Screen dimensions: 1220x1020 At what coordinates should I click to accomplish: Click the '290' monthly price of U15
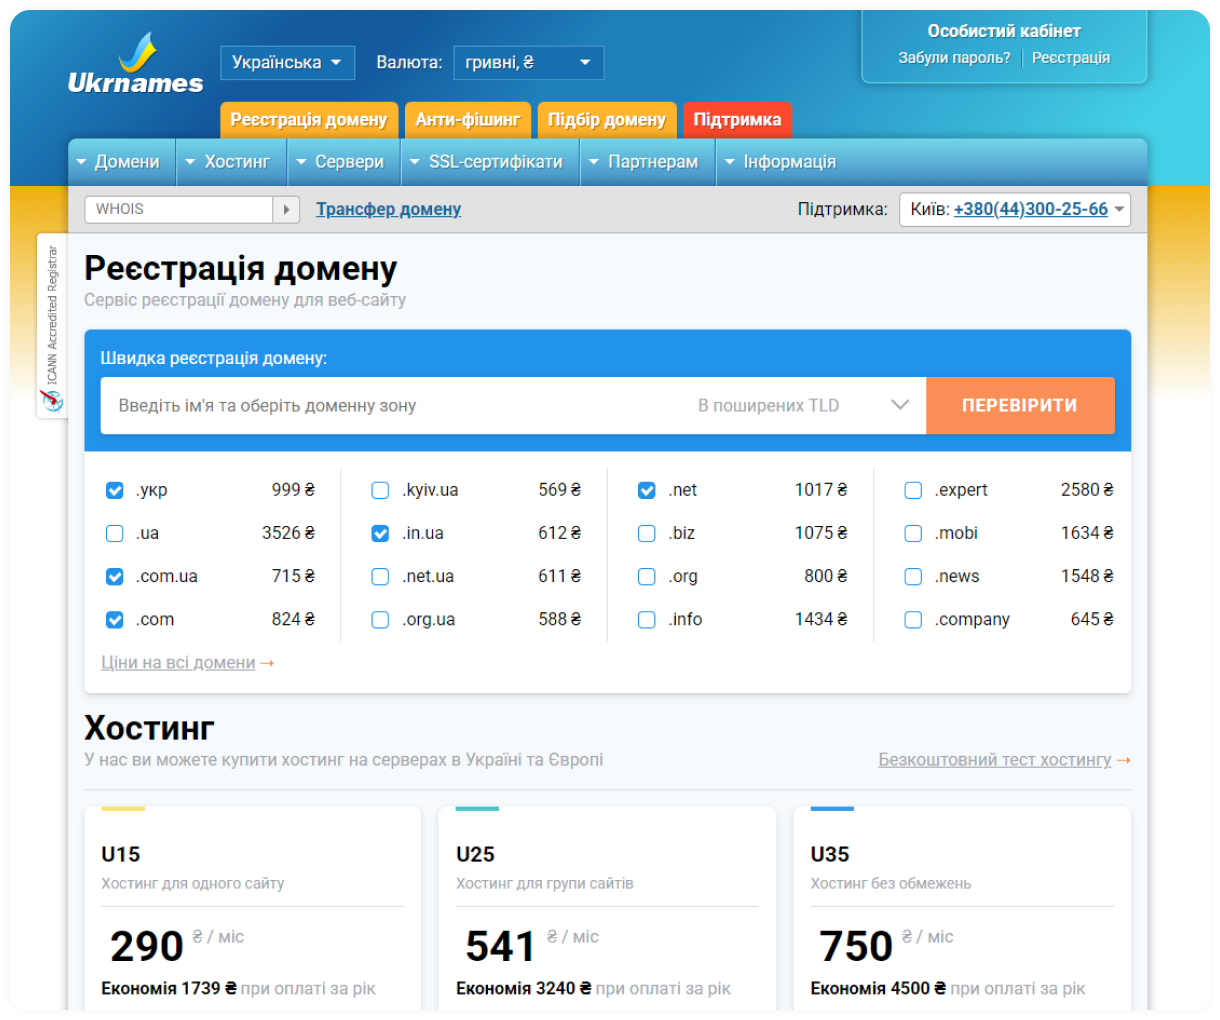tap(147, 946)
